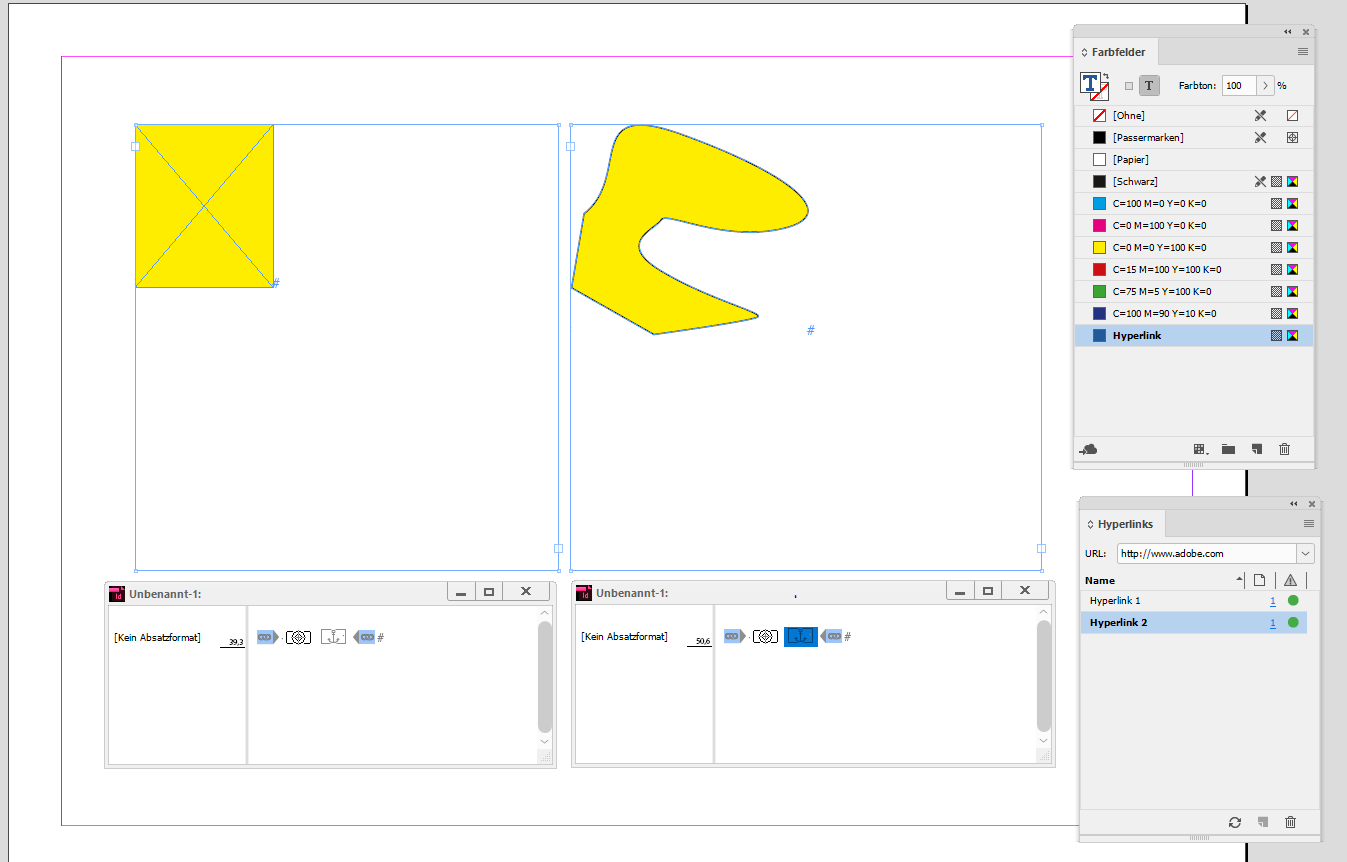1347x862 pixels.
Task: Select the [Passermarken] swatch
Action: [x=1194, y=137]
